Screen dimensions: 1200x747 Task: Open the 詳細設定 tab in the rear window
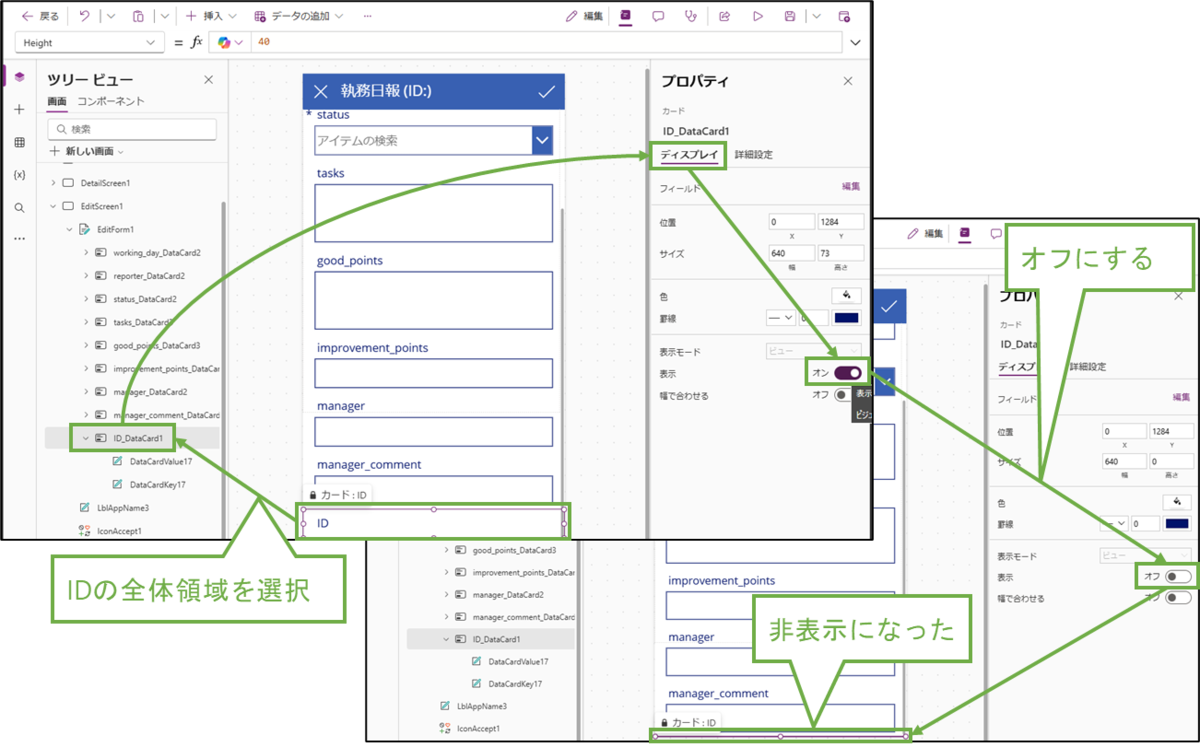click(x=1087, y=367)
